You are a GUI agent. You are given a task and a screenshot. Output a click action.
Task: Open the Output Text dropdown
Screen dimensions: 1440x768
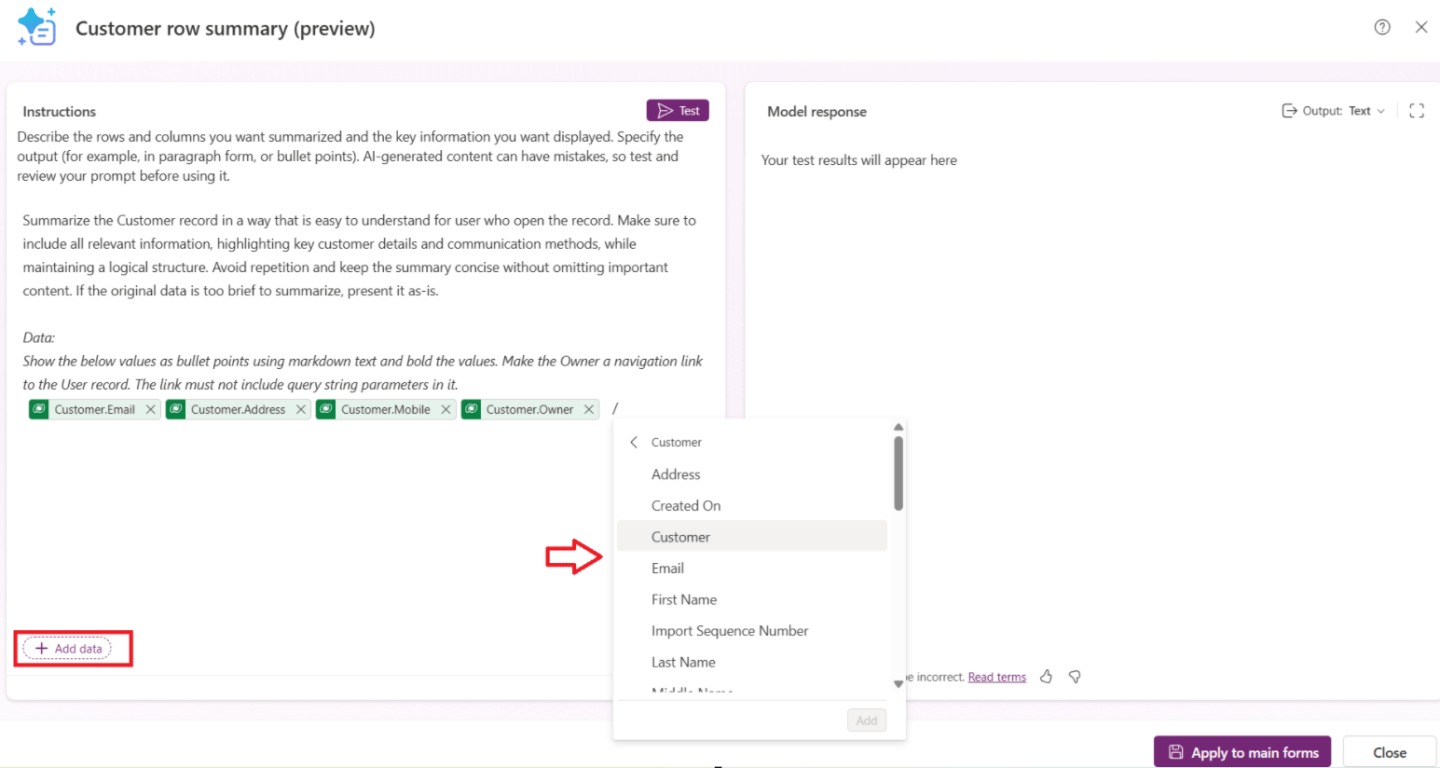pyautogui.click(x=1334, y=111)
